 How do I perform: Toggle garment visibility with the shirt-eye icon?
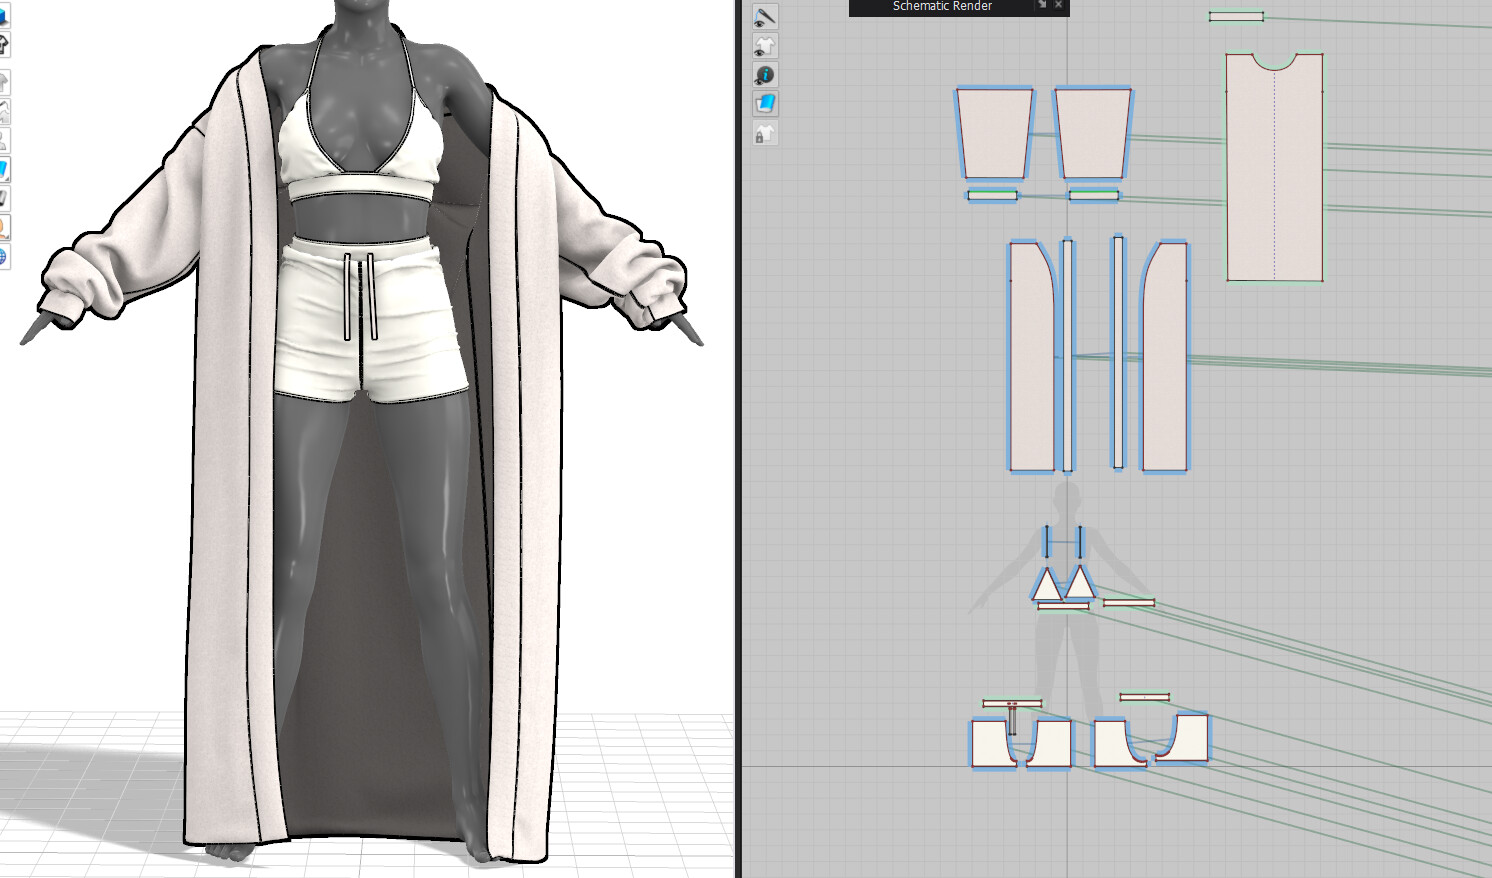pos(765,44)
